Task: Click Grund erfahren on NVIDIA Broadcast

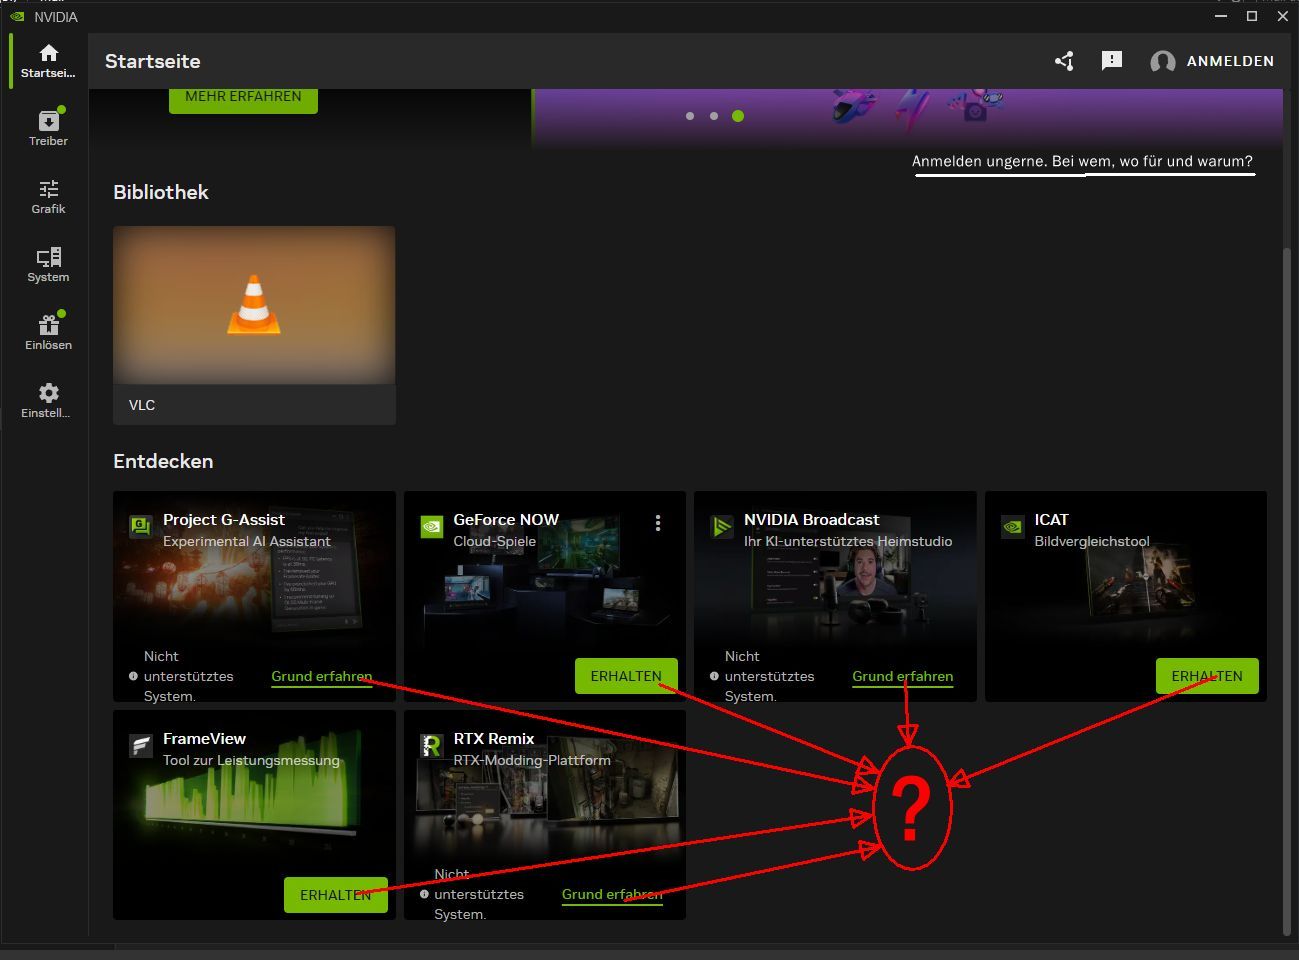Action: point(903,676)
